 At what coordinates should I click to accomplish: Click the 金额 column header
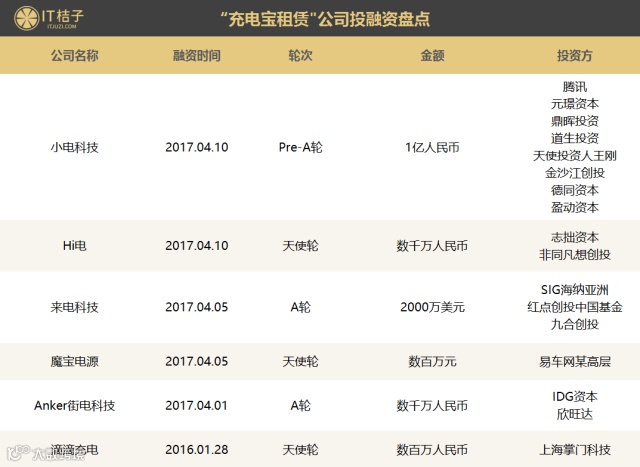[x=432, y=56]
